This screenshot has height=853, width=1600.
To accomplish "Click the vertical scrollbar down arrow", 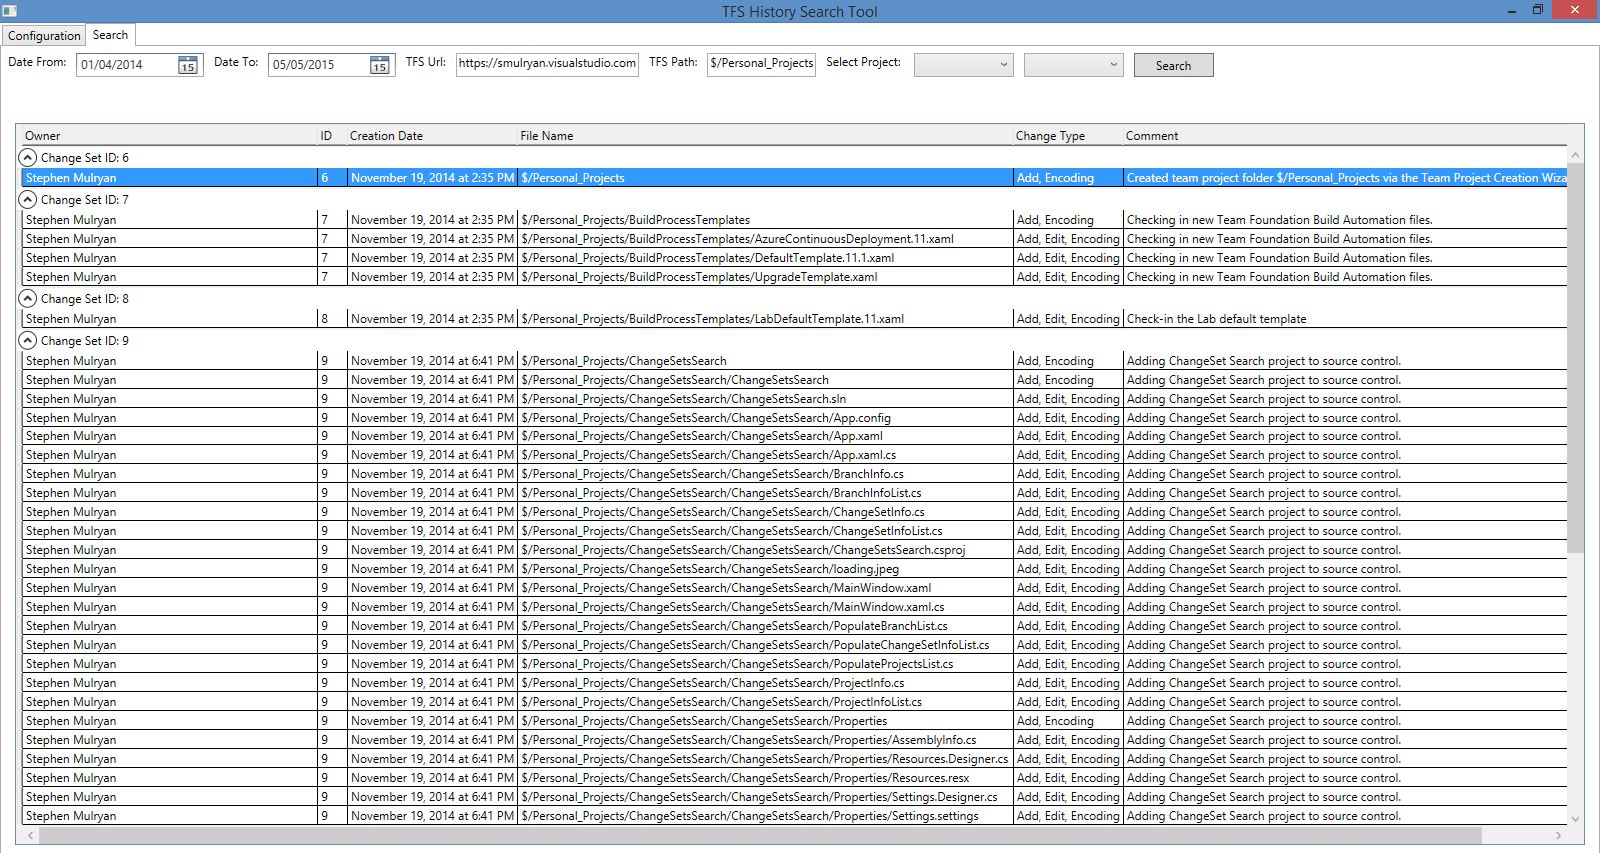I will click(1575, 818).
